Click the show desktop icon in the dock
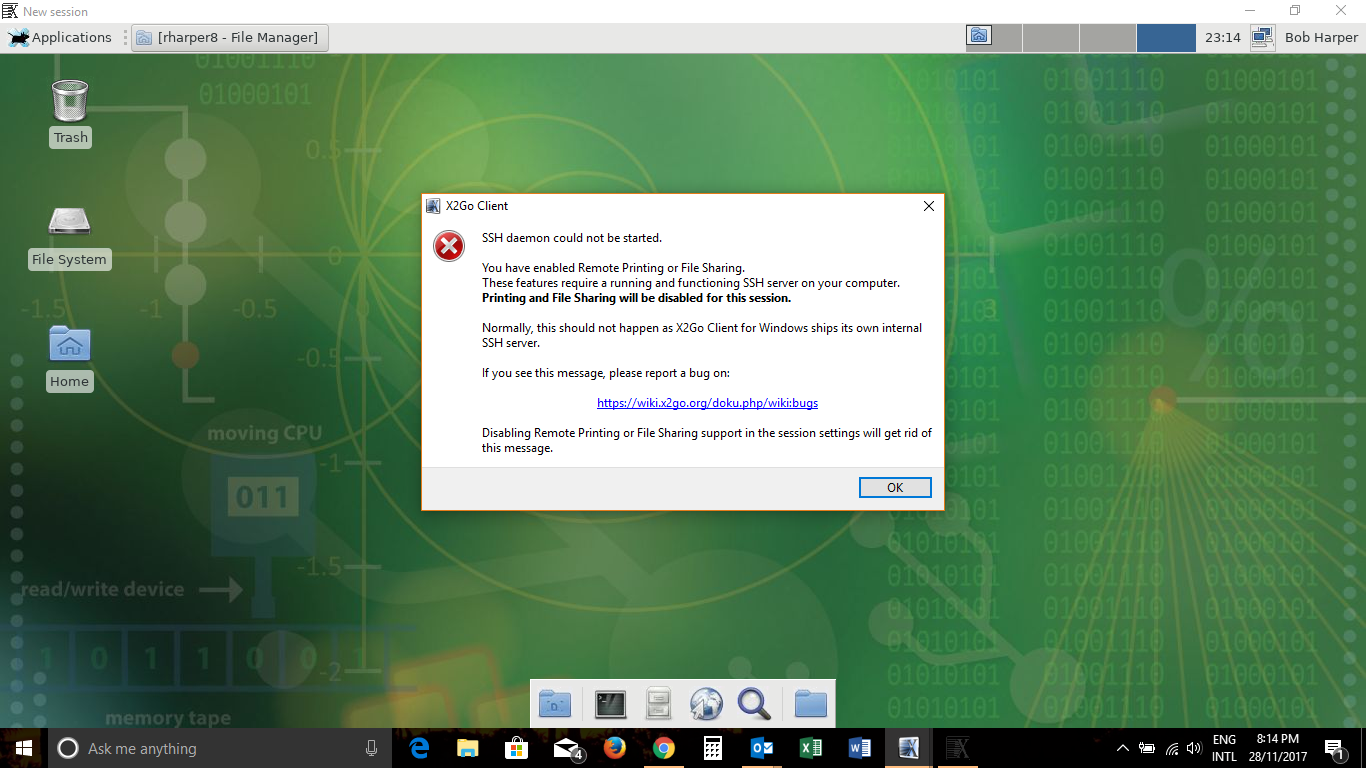This screenshot has height=768, width=1366. (x=555, y=704)
